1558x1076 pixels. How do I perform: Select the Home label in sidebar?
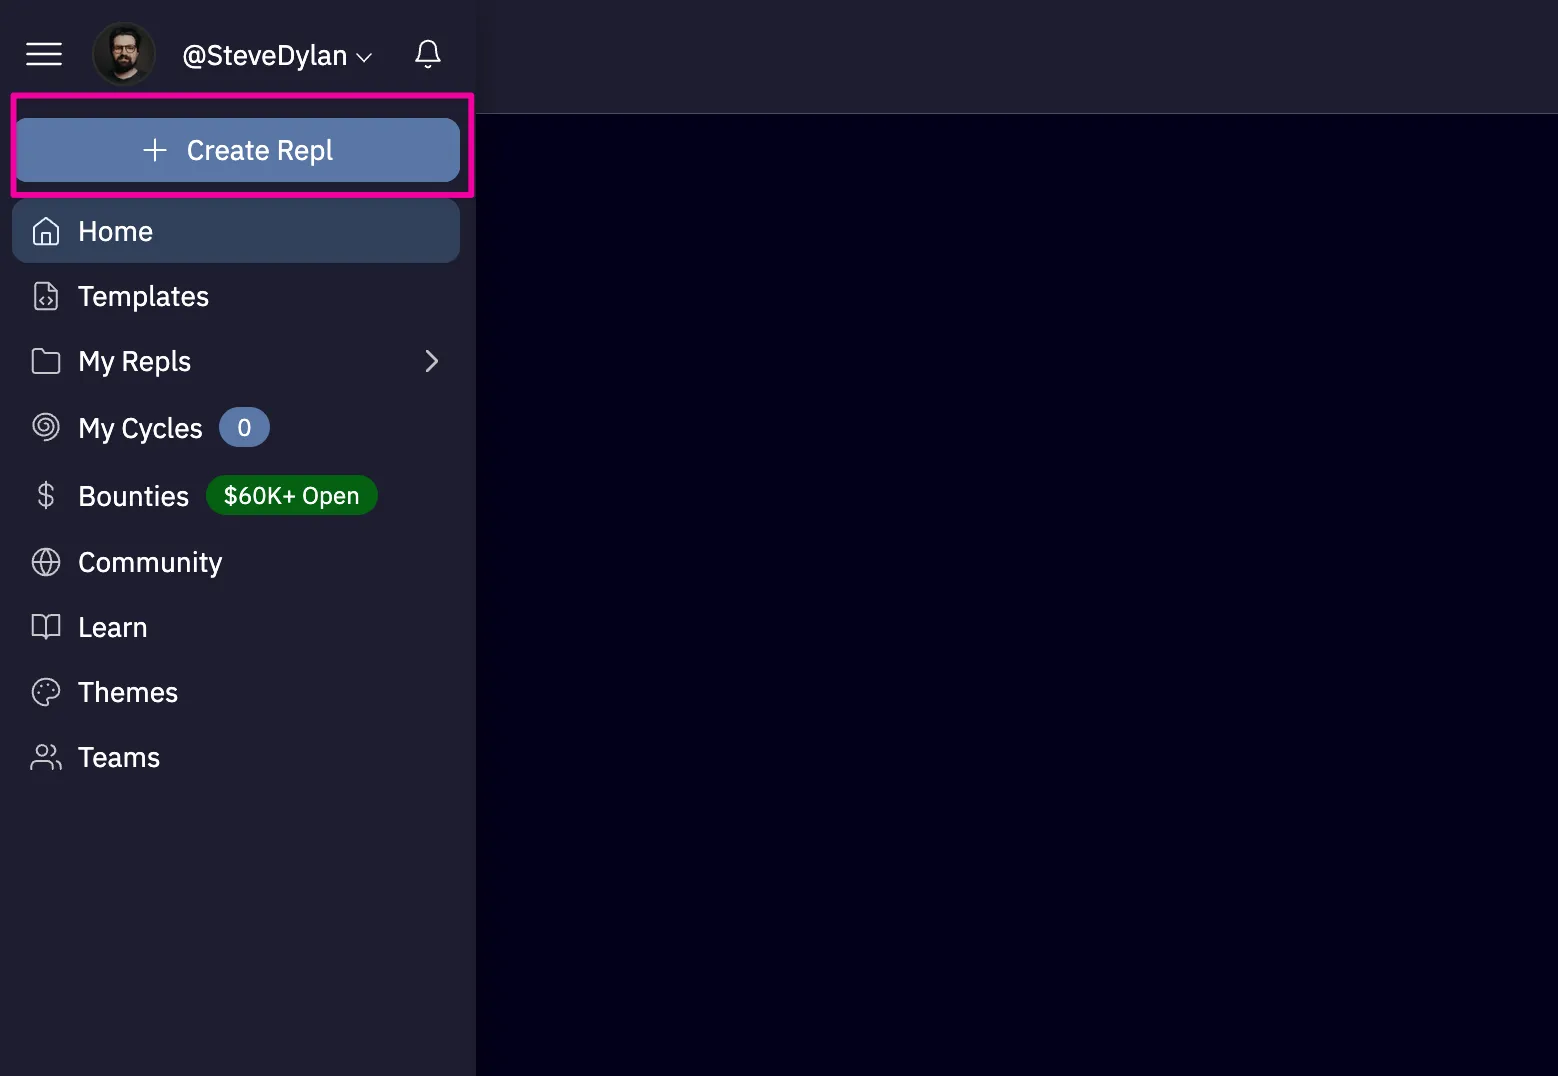pos(116,231)
